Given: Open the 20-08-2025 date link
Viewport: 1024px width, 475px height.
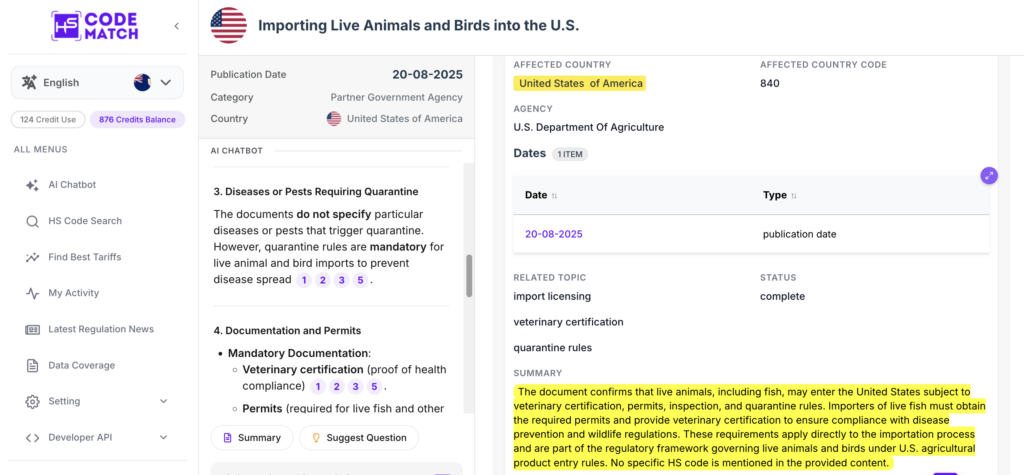Looking at the screenshot, I should [x=554, y=234].
